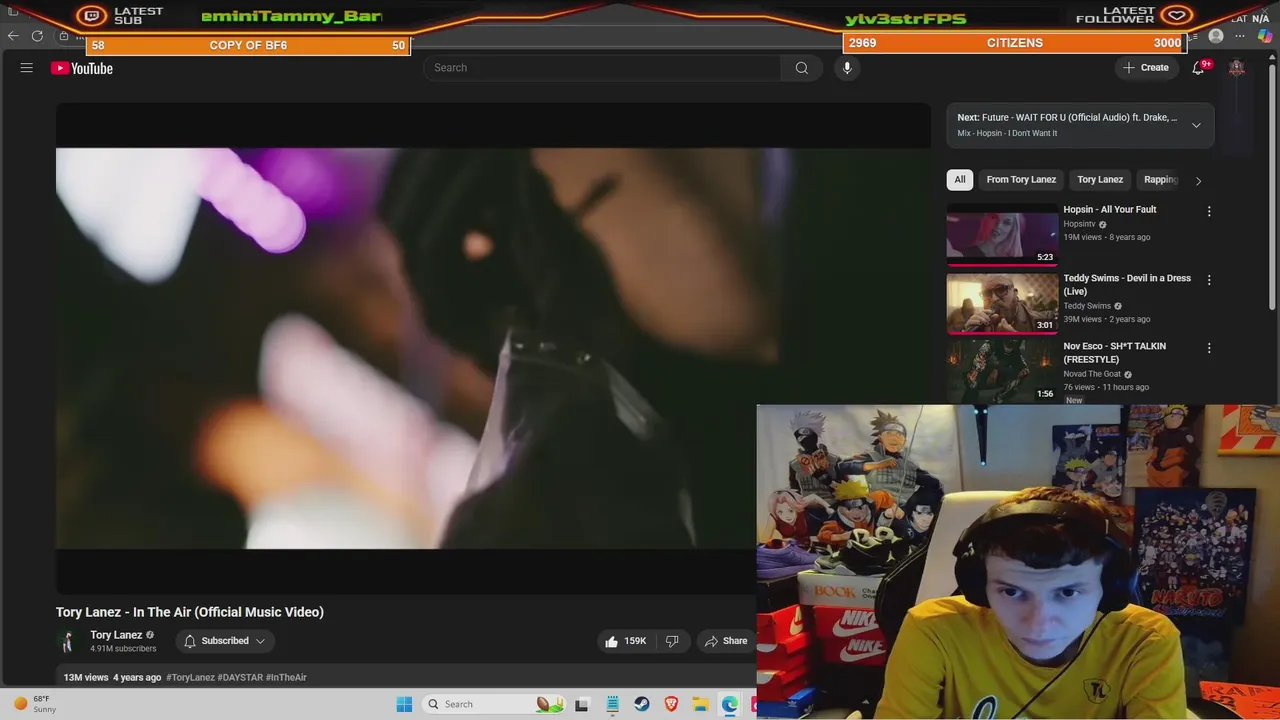Viewport: 1280px width, 720px height.
Task: Share the video
Action: 726,641
